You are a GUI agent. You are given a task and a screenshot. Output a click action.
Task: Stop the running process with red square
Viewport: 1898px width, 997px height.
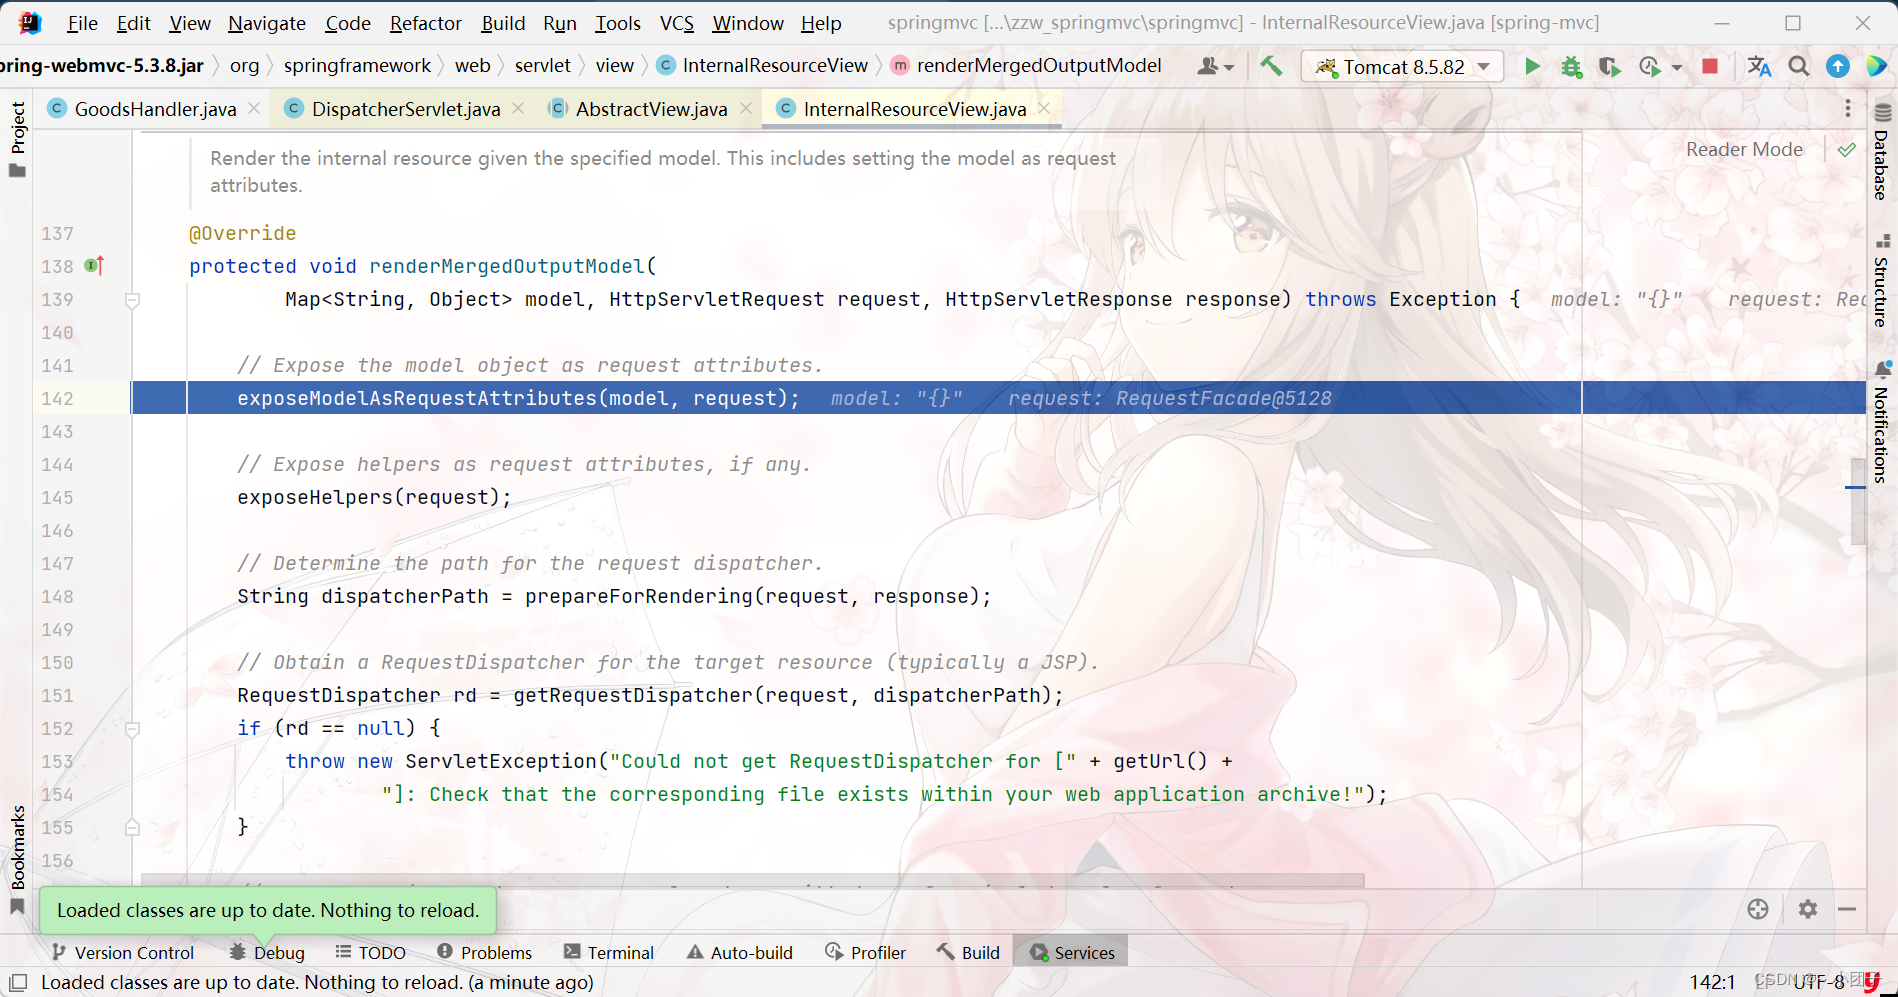(1710, 66)
